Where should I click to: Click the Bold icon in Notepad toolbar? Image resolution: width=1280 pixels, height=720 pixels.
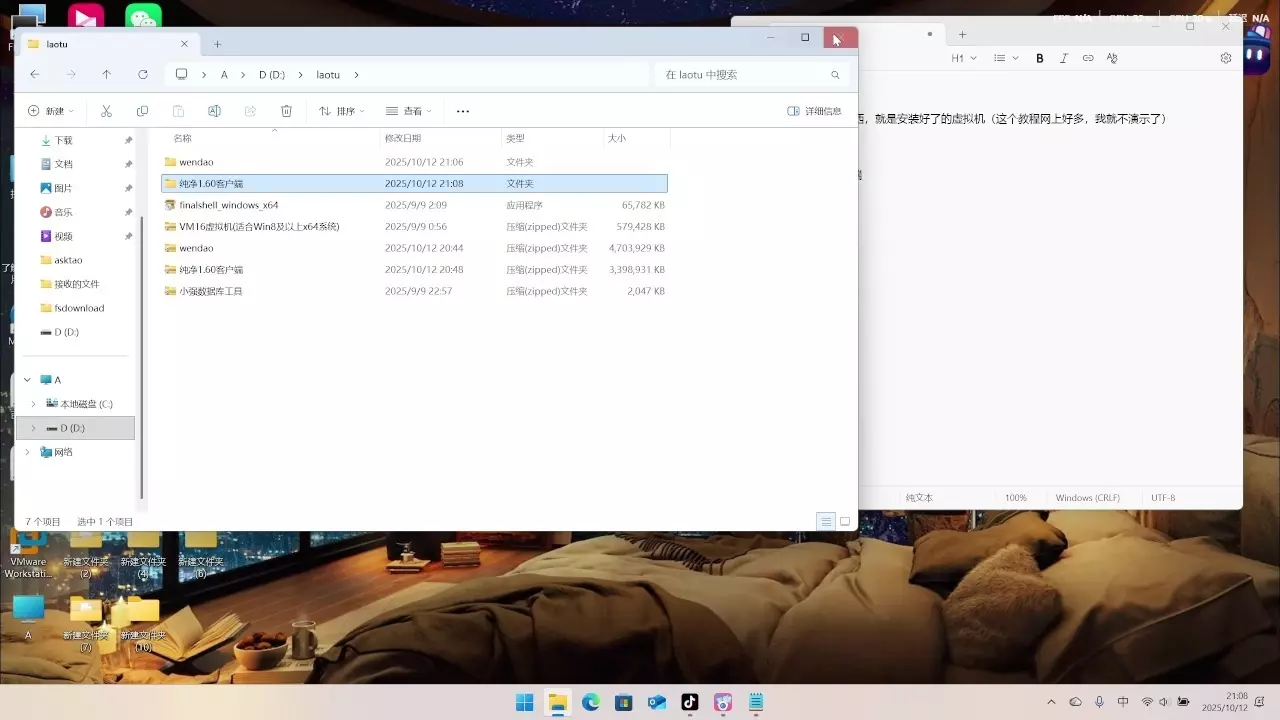(1040, 58)
